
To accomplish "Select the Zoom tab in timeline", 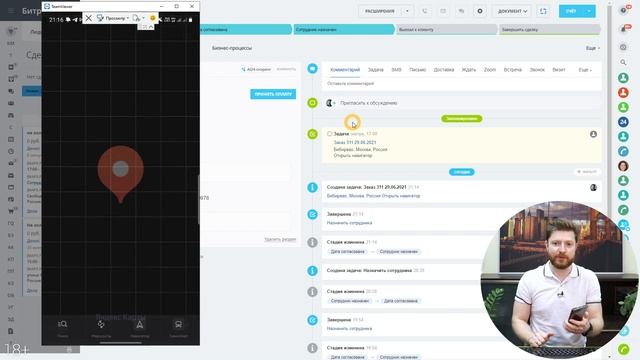I will pyautogui.click(x=490, y=70).
